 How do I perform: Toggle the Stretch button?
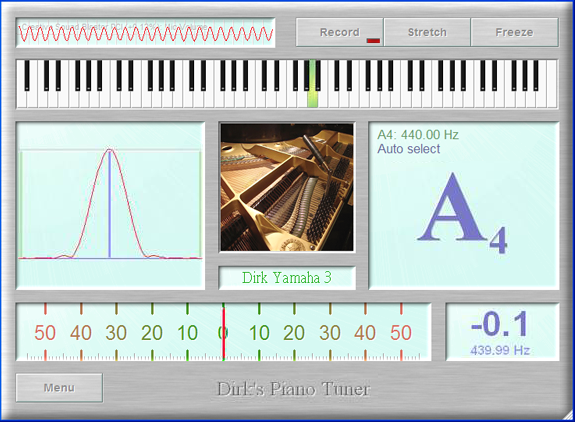pyautogui.click(x=427, y=32)
